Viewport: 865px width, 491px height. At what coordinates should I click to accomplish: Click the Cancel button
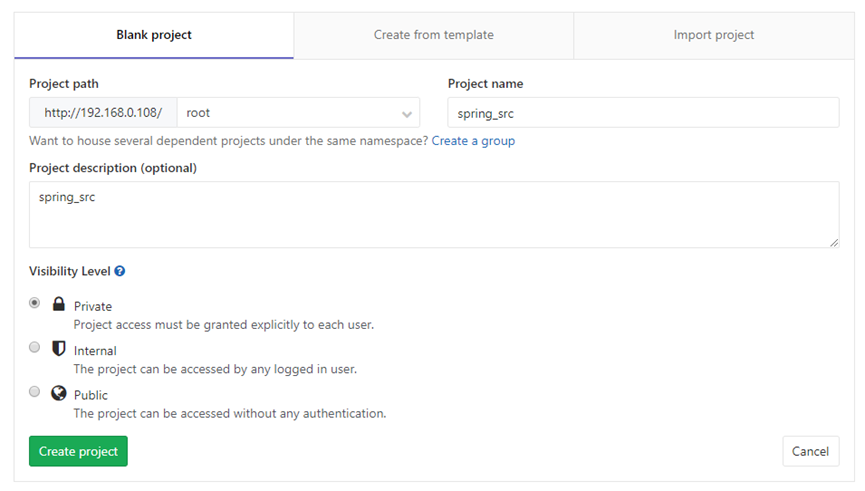(810, 451)
